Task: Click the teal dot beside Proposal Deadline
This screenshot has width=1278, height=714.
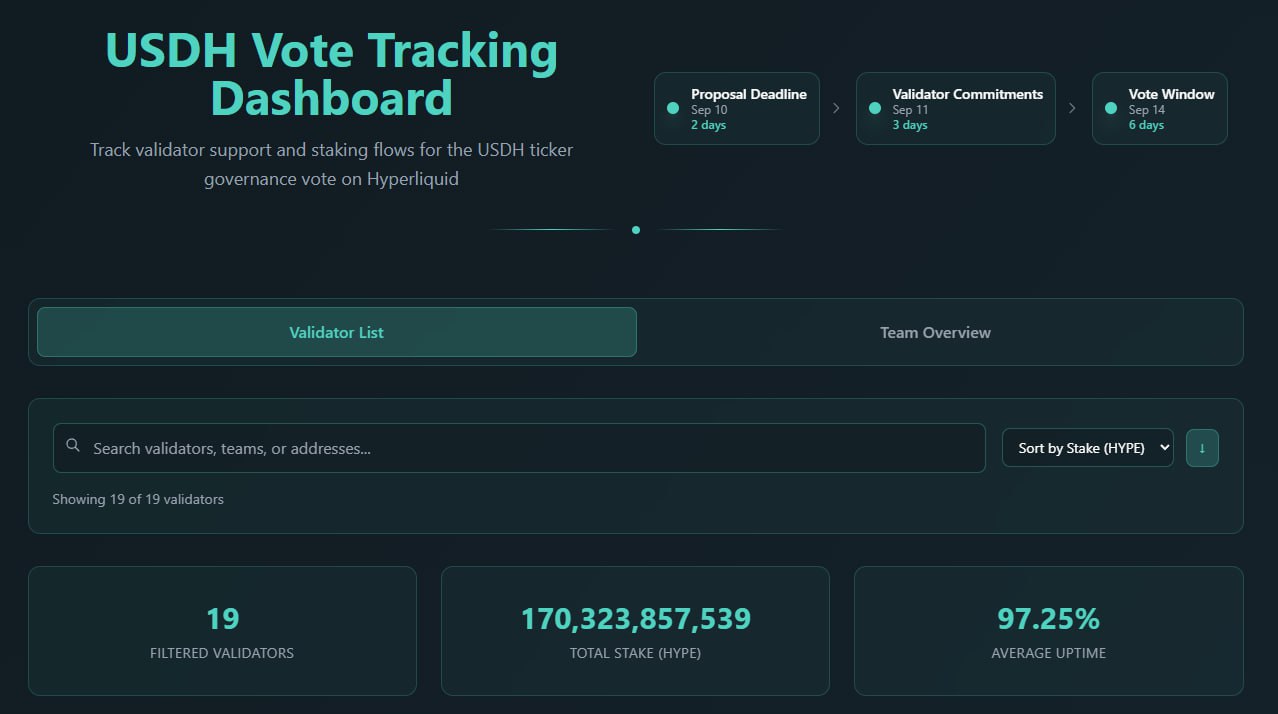Action: (673, 108)
